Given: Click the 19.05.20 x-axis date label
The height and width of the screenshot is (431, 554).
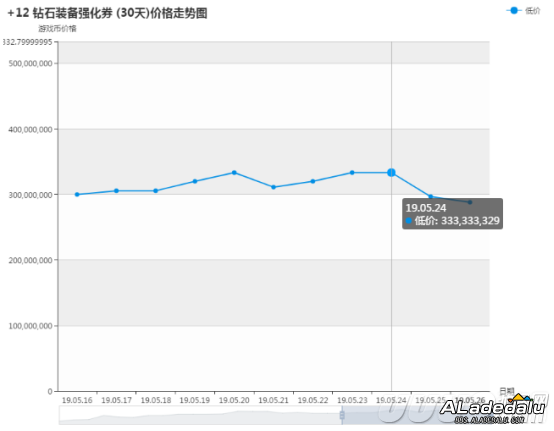Looking at the screenshot, I should [234, 400].
